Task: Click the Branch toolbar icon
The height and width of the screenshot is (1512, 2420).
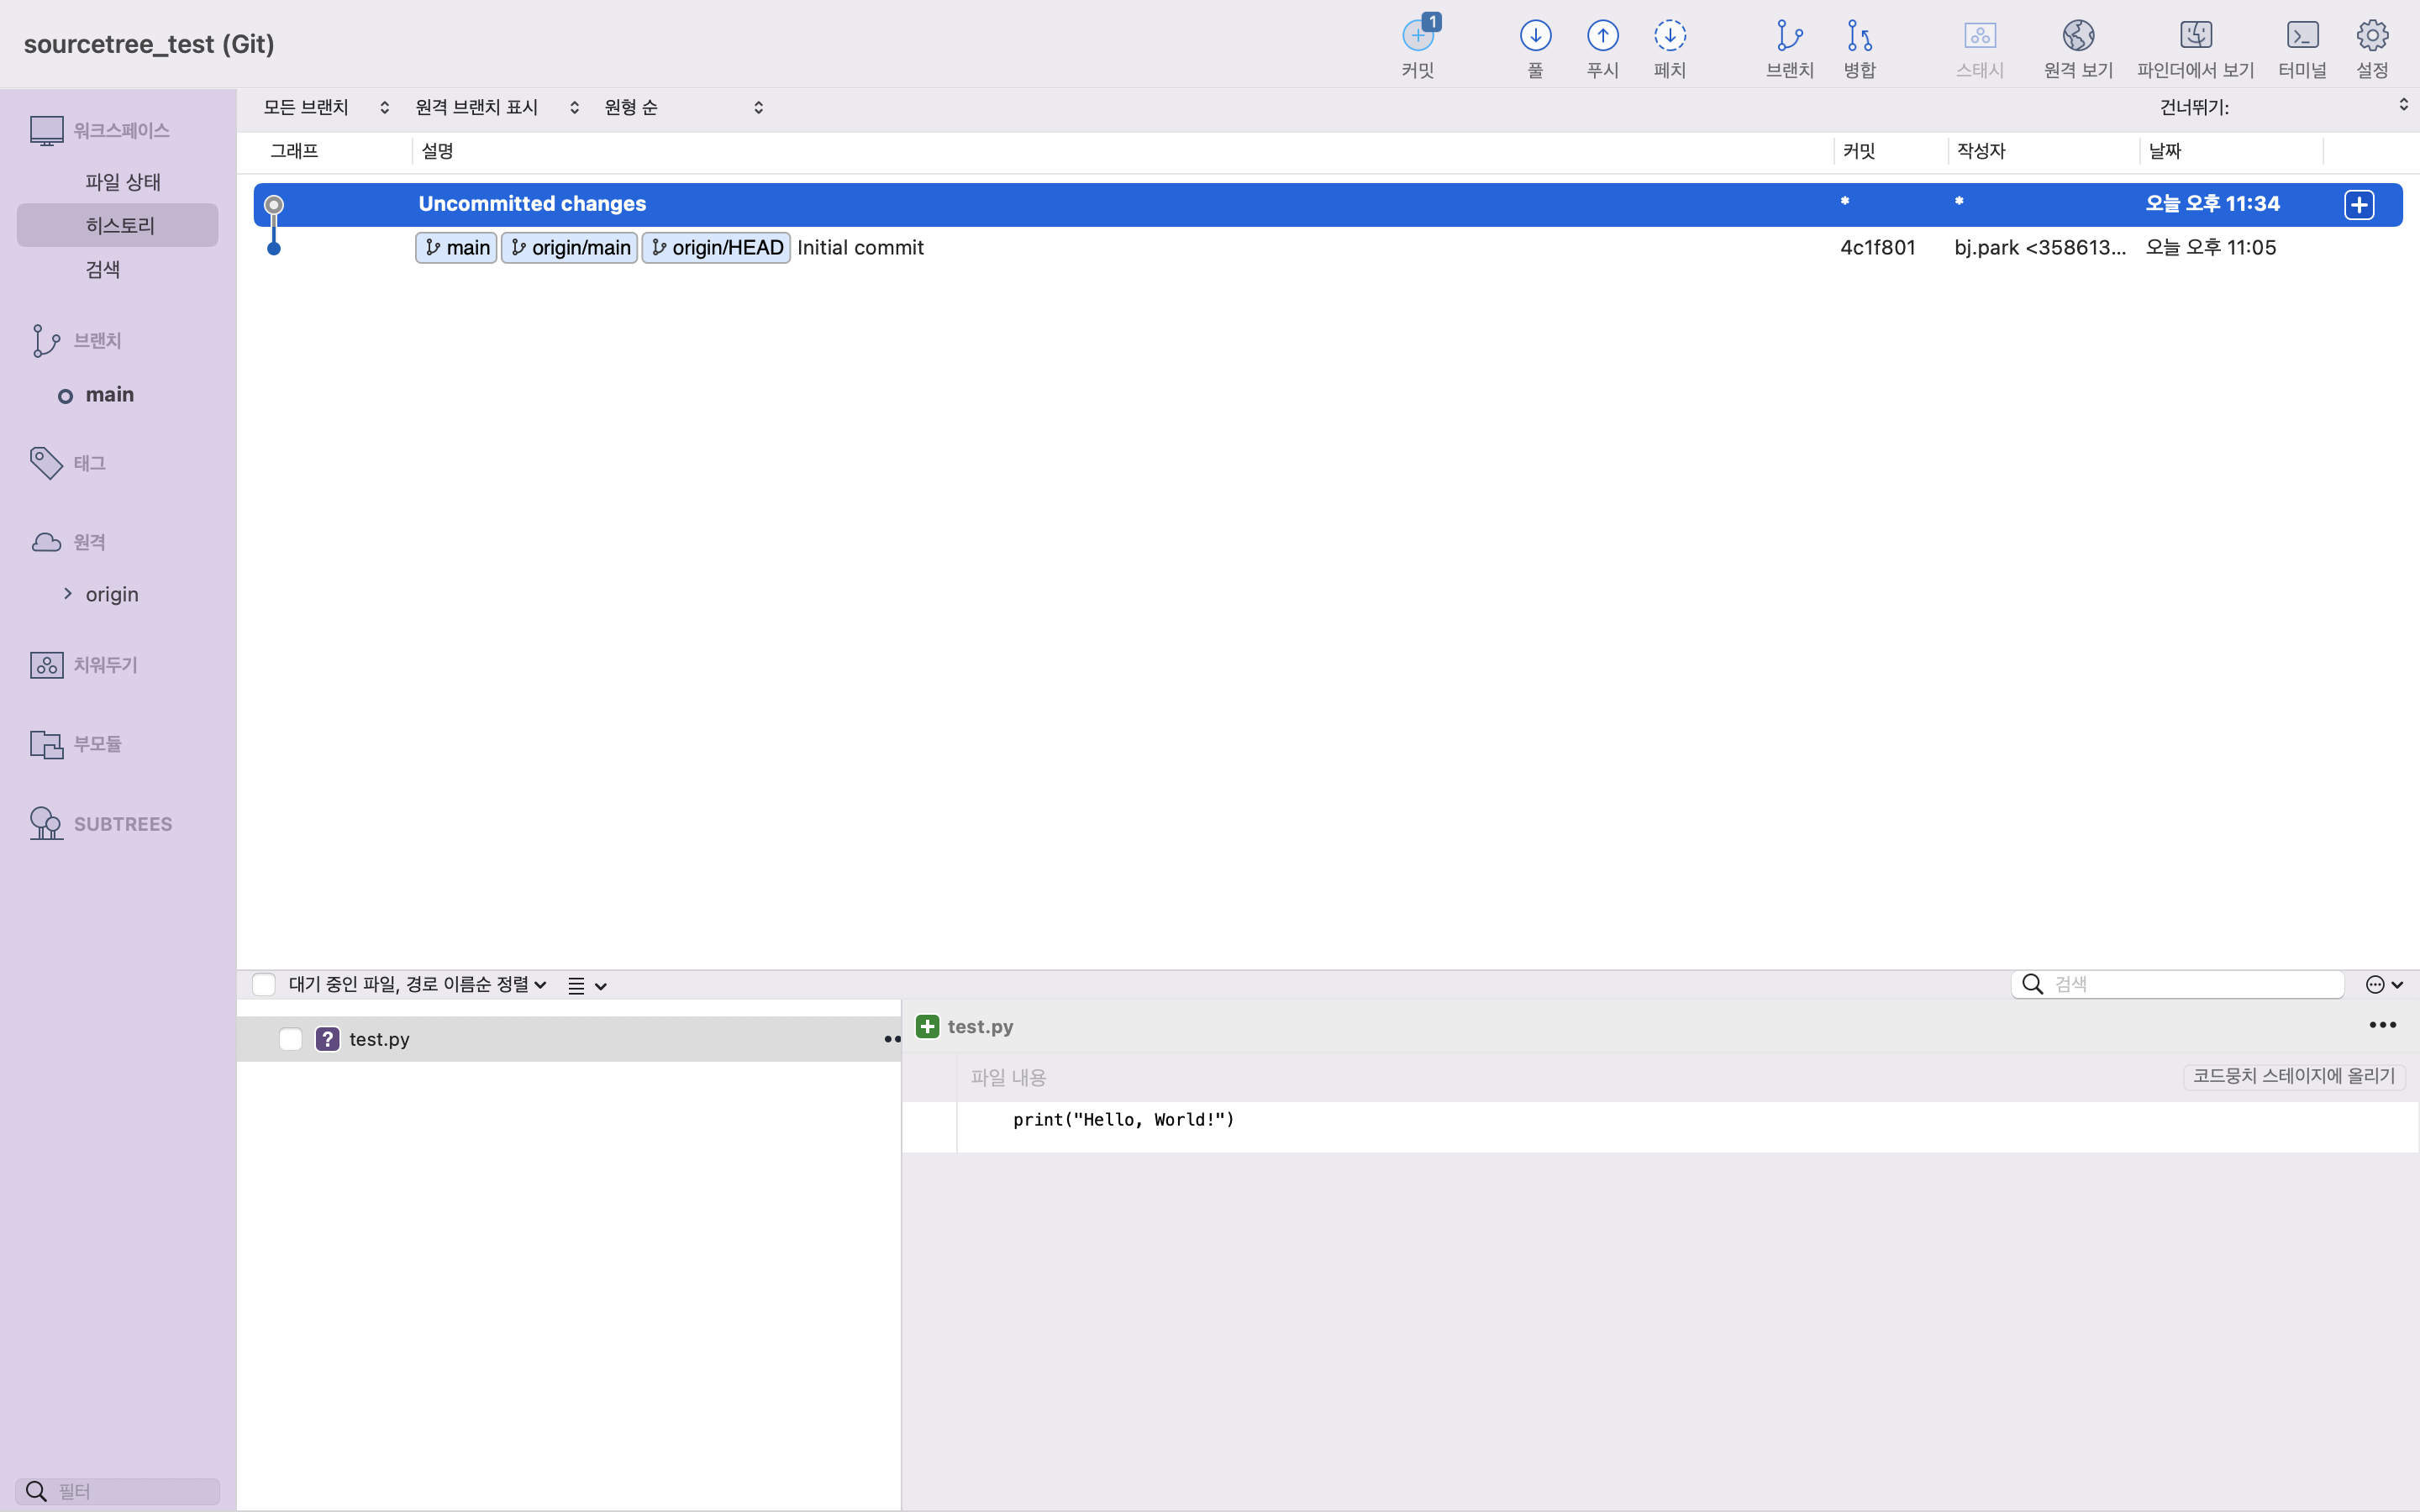Action: point(1789,37)
